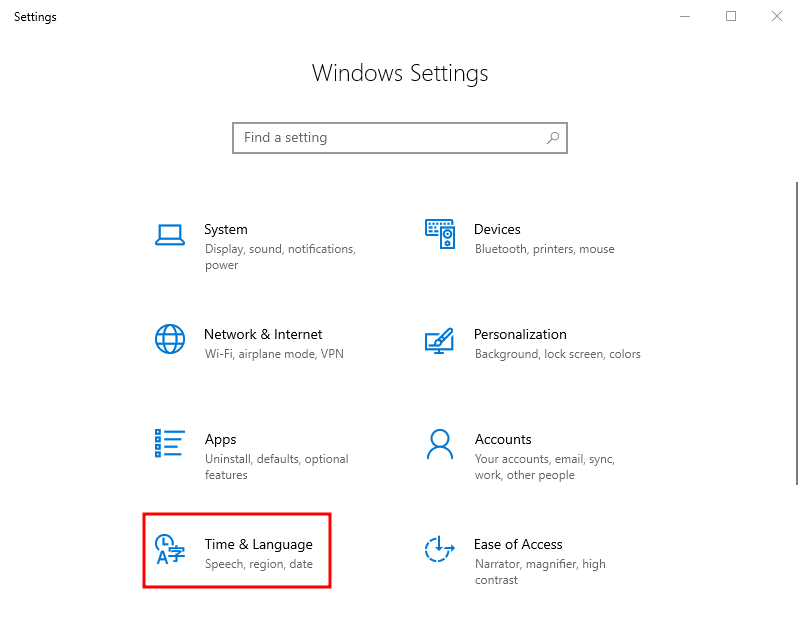Go to Network & Internet heading
This screenshot has width=798, height=632.
coord(263,334)
